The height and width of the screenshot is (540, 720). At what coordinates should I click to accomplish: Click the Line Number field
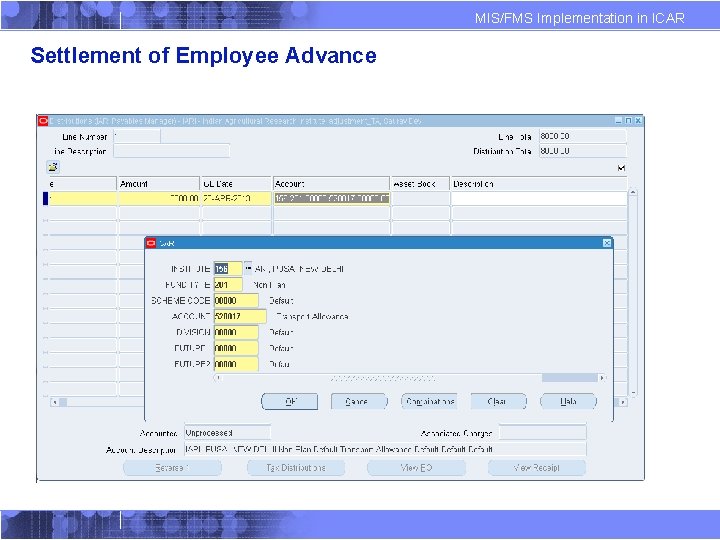(137, 136)
